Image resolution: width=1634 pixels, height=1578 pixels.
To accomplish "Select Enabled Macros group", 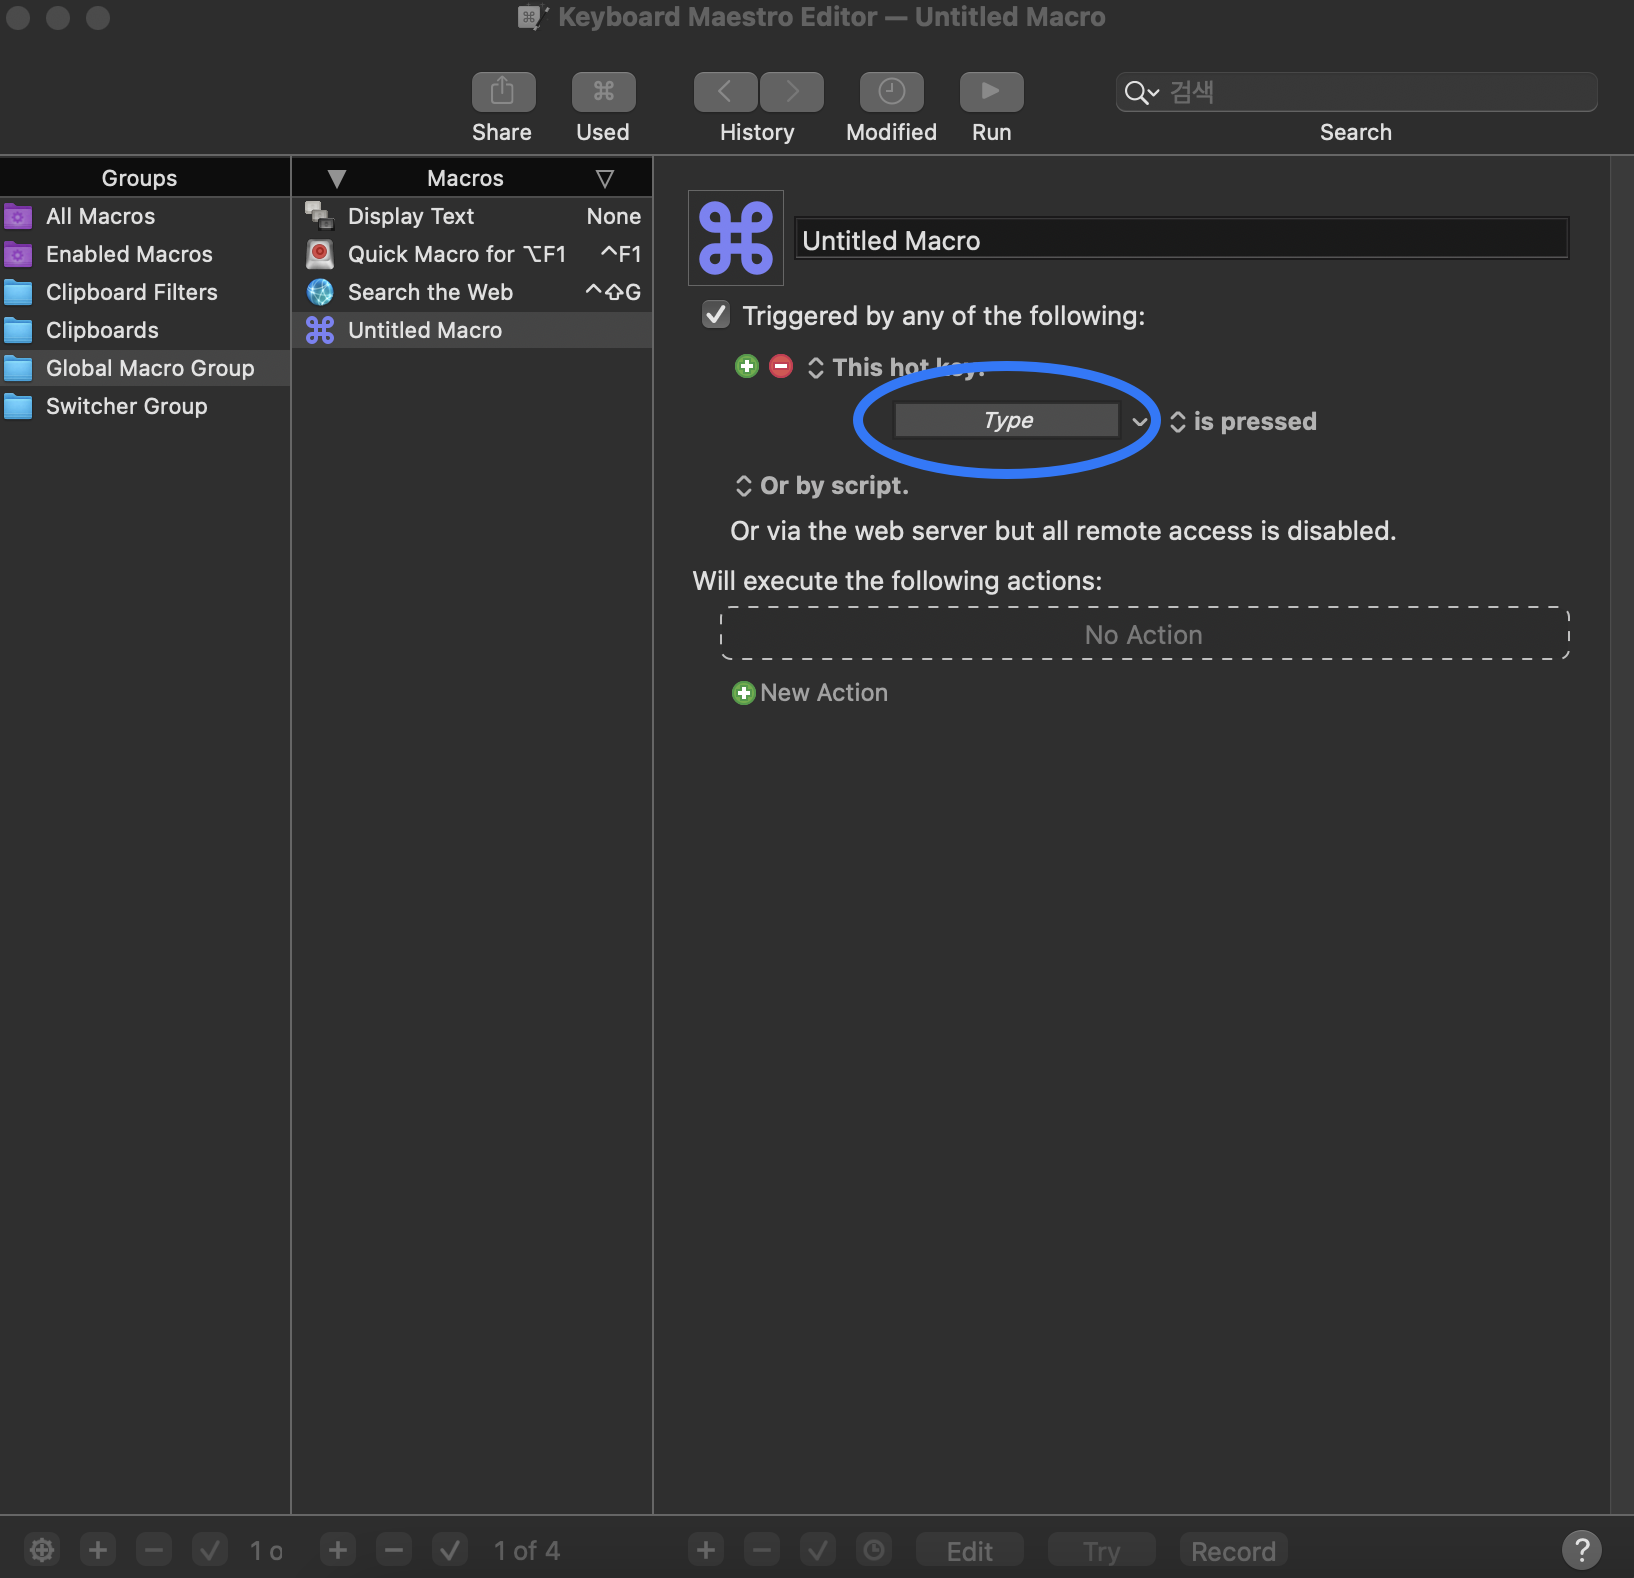I will 145,254.
